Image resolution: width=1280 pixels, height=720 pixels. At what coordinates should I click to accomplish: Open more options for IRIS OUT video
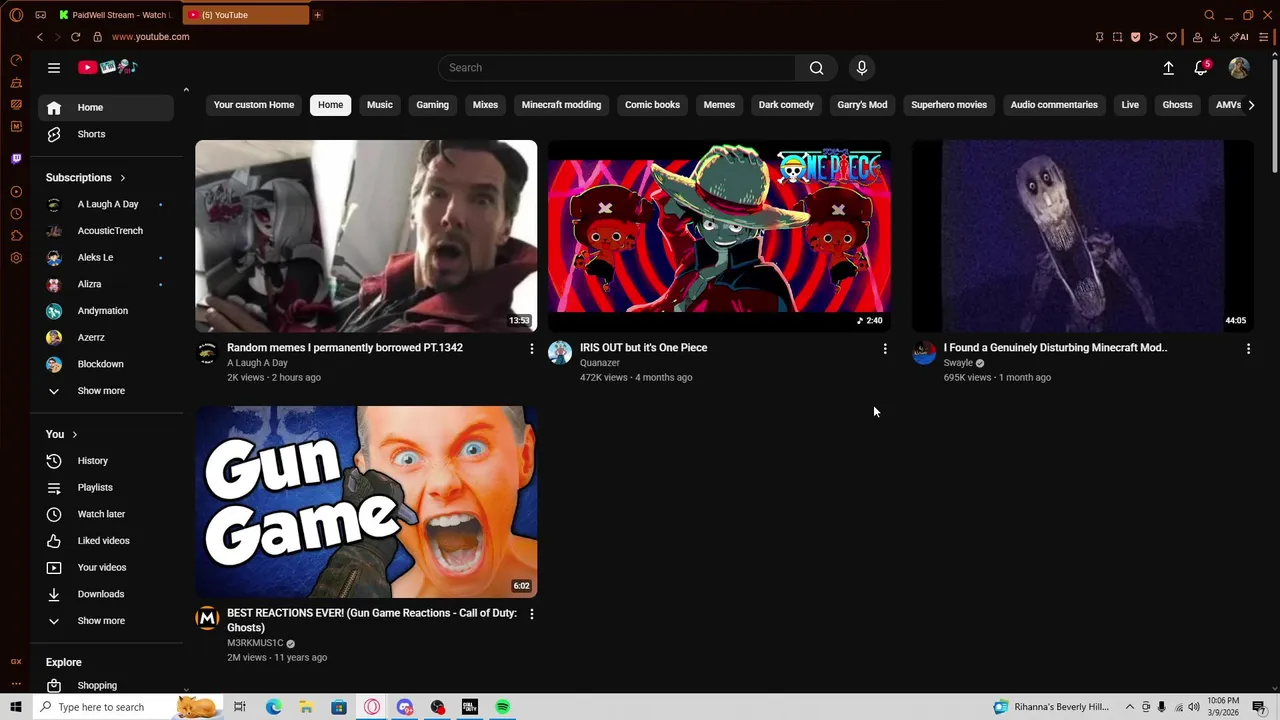(884, 349)
